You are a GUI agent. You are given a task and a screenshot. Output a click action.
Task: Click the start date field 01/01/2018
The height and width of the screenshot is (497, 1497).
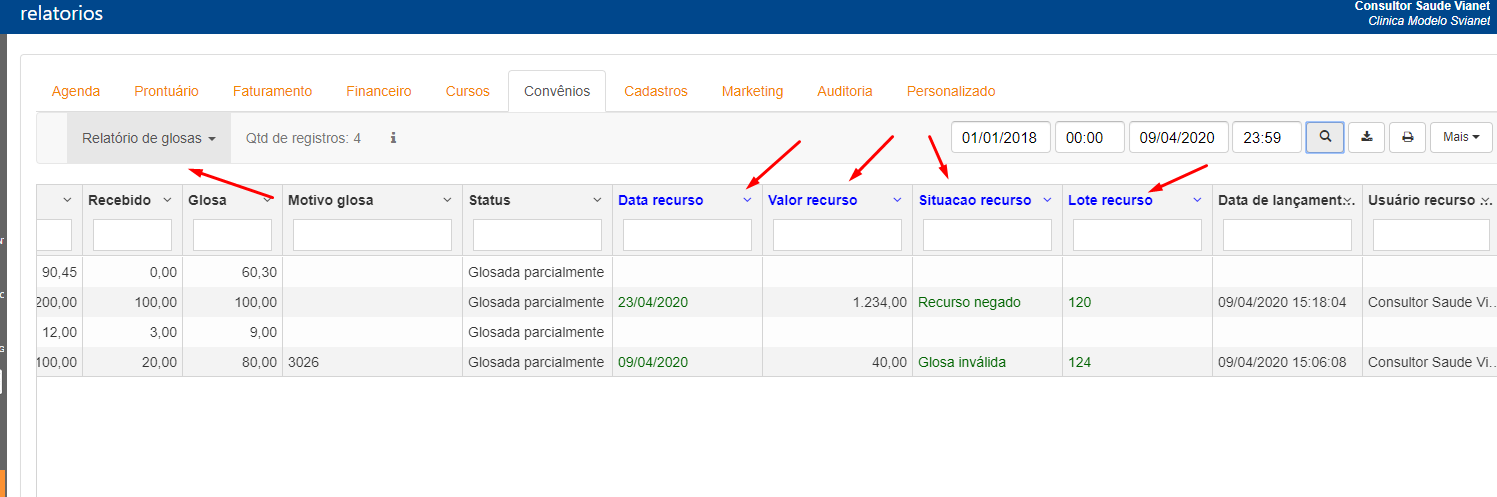tap(1000, 138)
